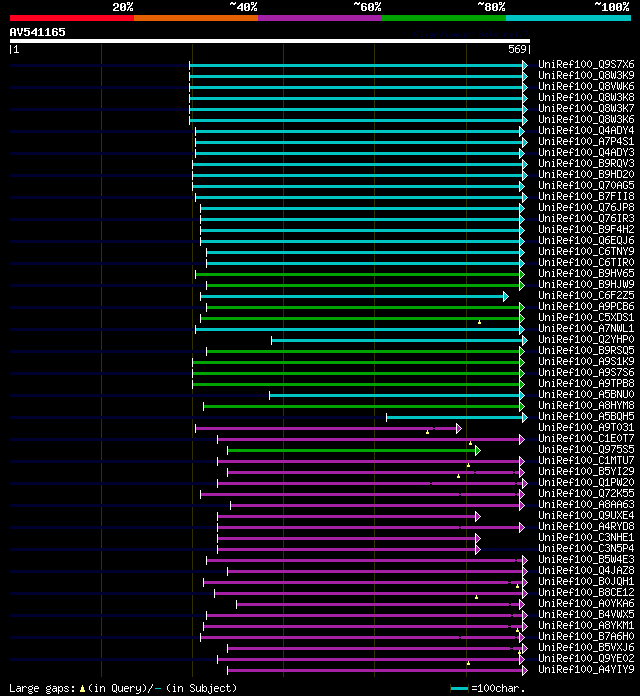
Task: Select the UniRef100_Q70AG5 label
Action: pyautogui.click(x=586, y=186)
